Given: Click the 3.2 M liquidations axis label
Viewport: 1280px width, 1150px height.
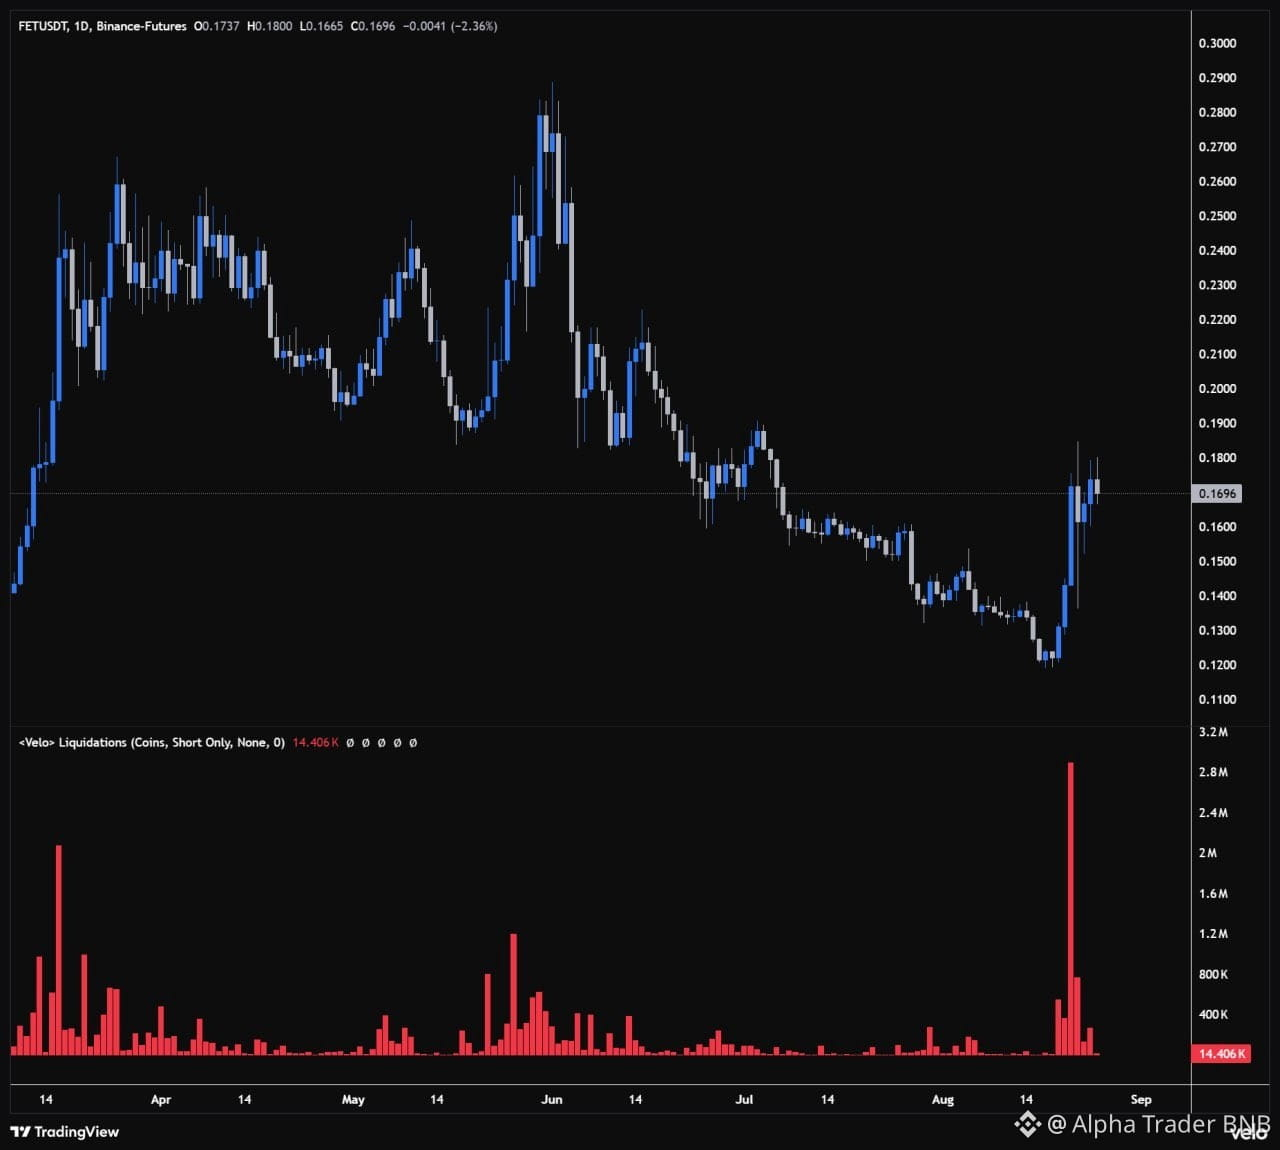Looking at the screenshot, I should (1213, 732).
